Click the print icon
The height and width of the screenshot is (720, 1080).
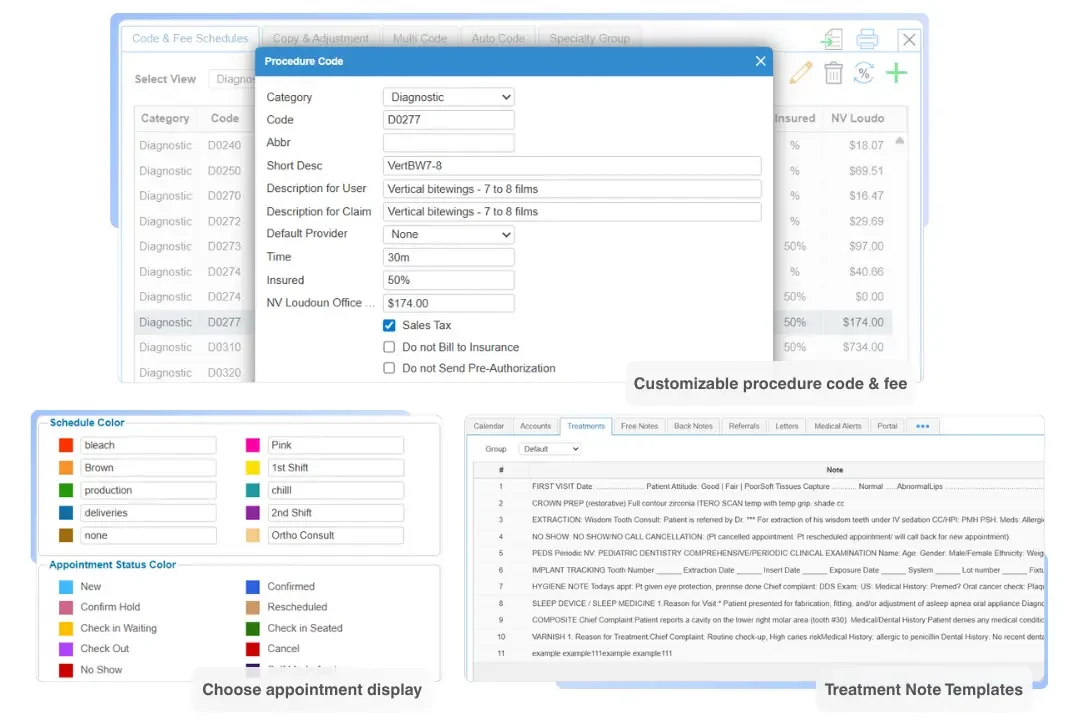[867, 38]
